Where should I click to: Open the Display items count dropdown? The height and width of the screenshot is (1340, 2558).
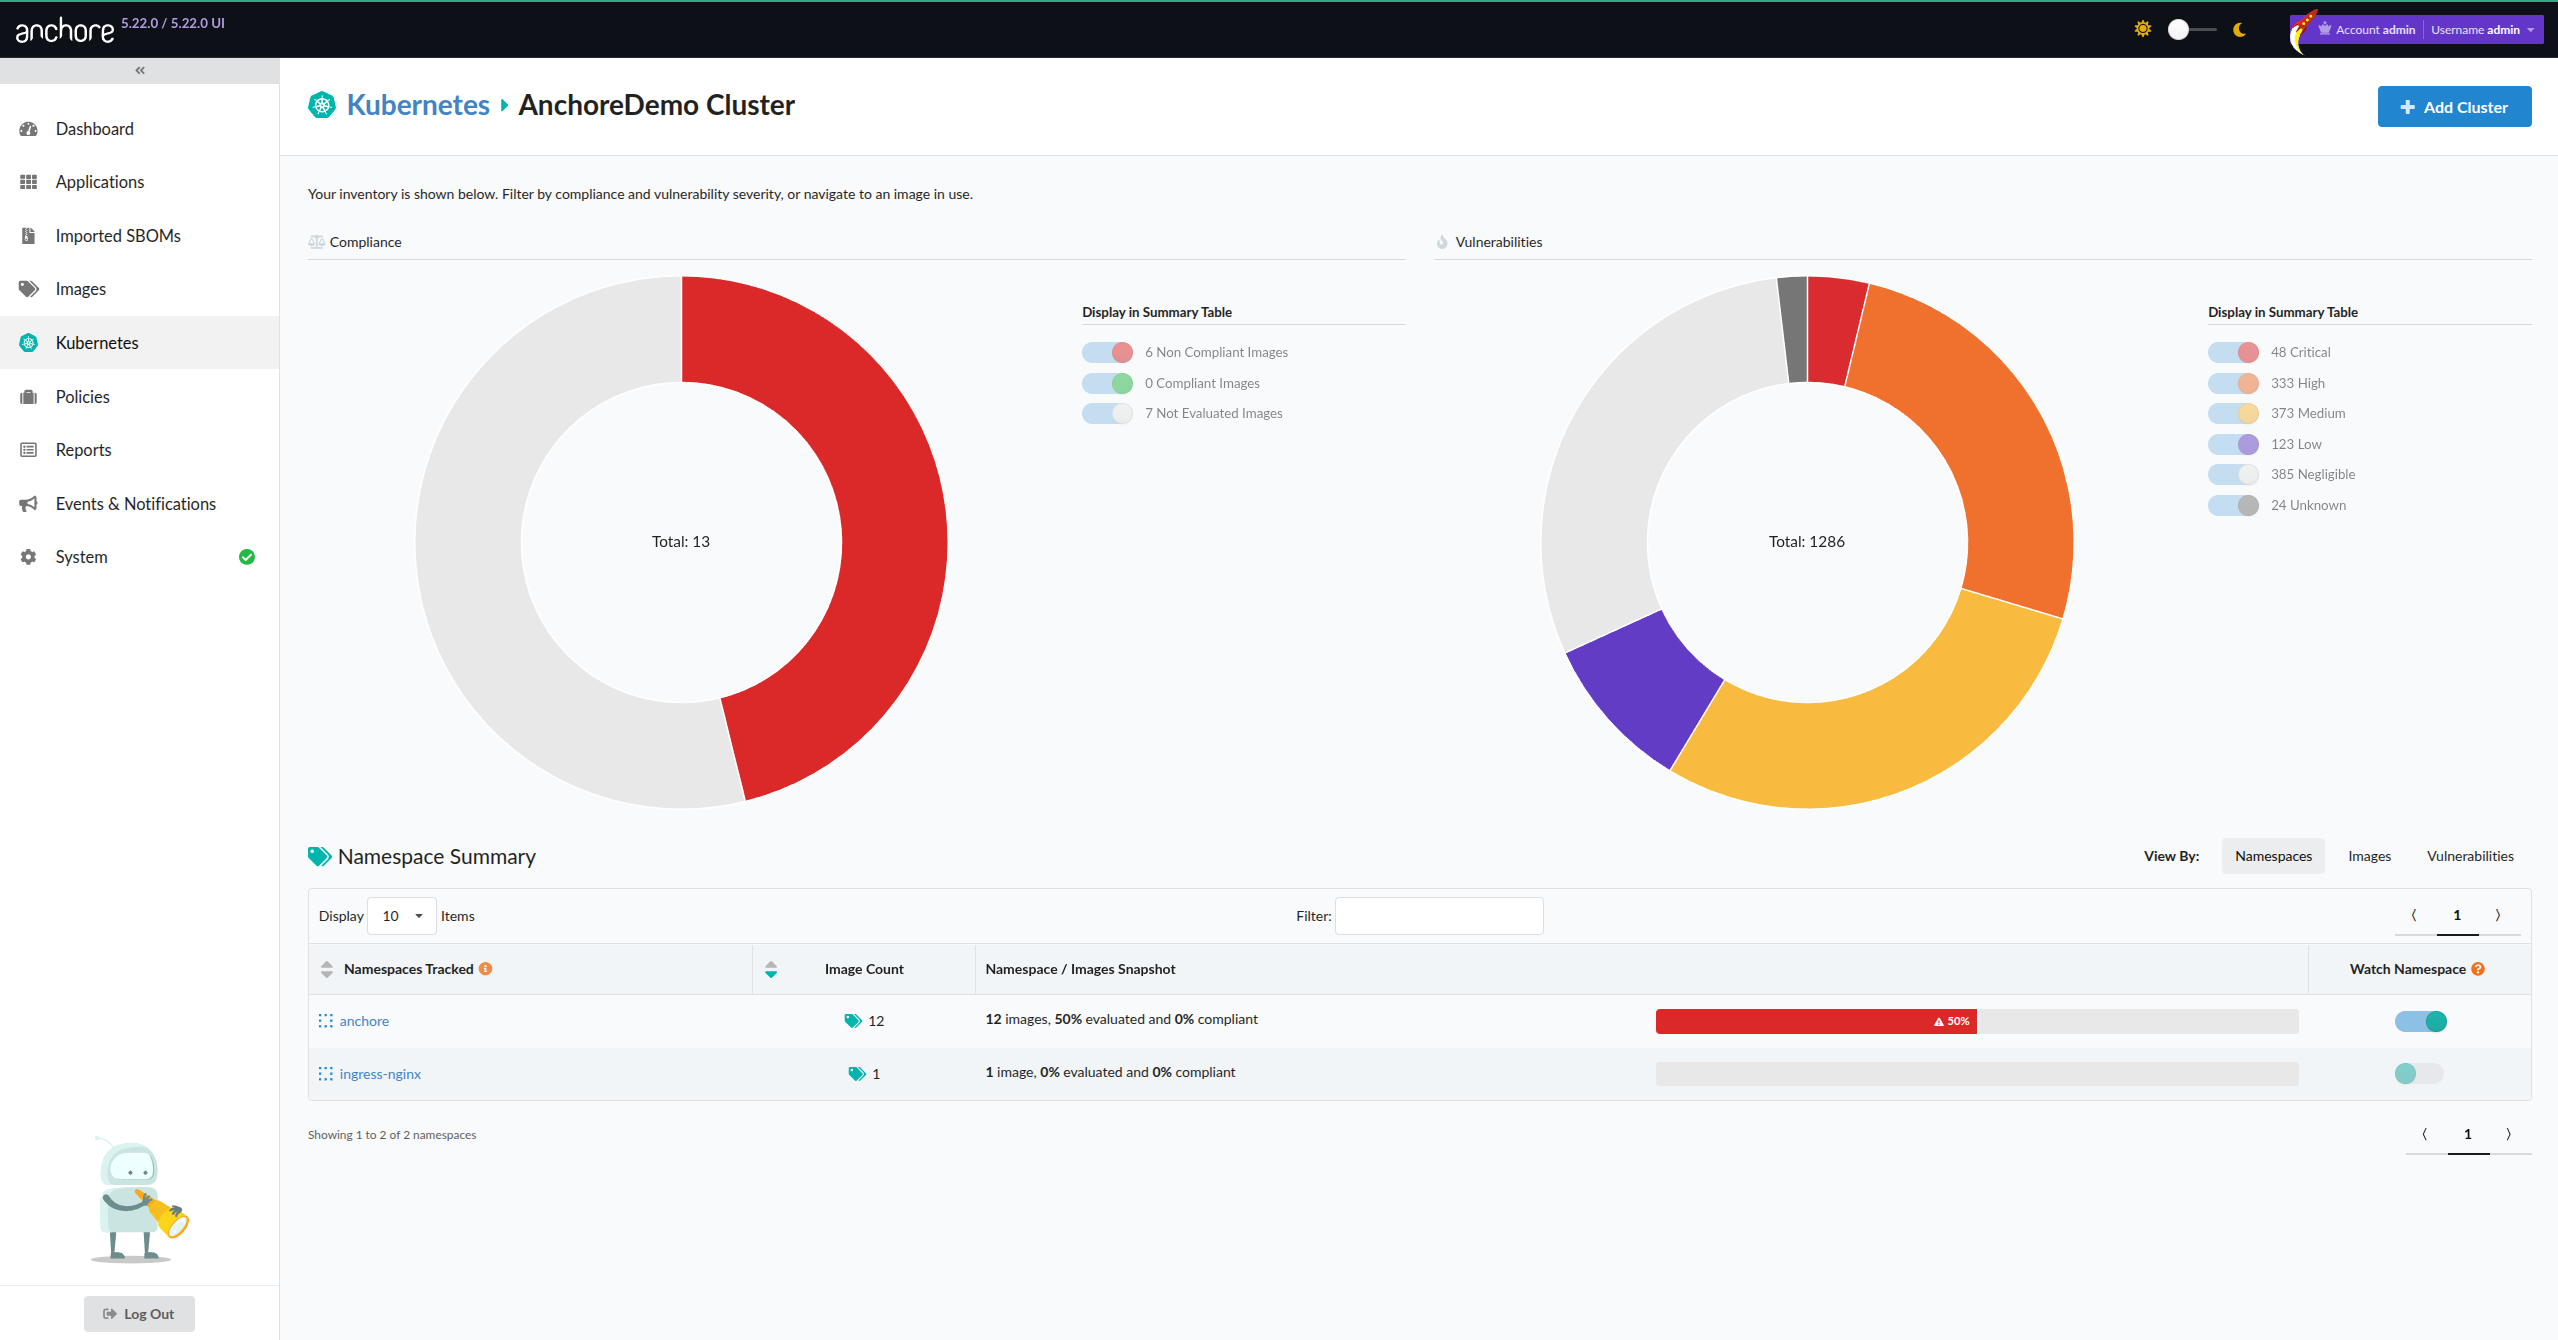coord(401,916)
